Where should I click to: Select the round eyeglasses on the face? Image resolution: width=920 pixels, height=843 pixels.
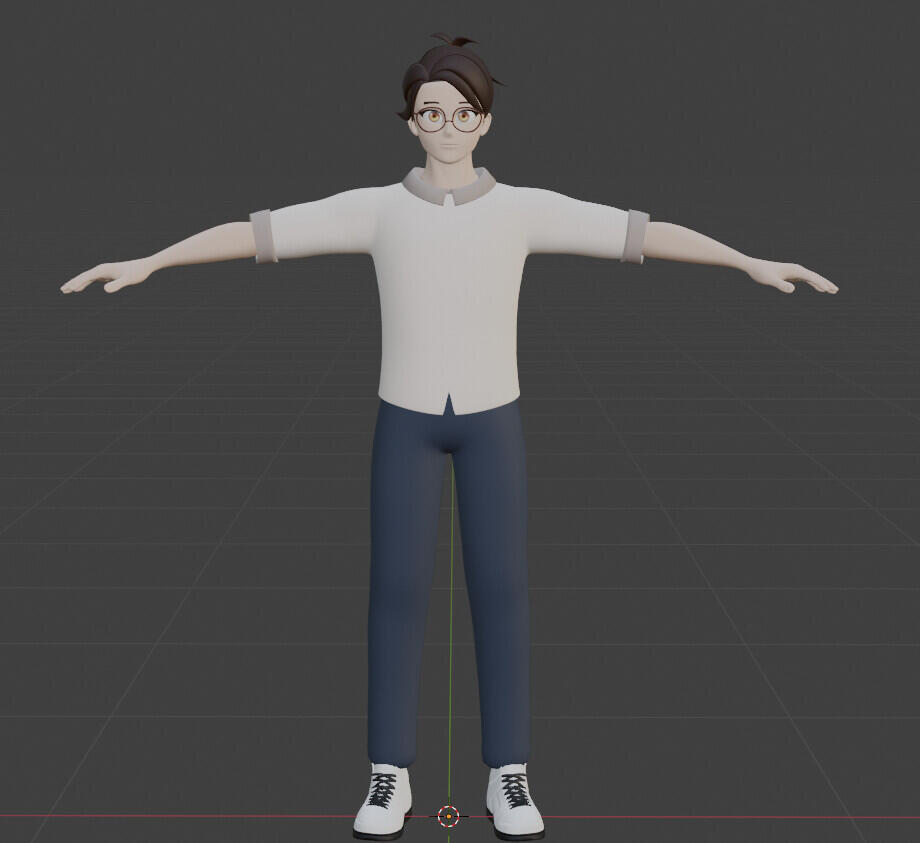click(x=448, y=120)
